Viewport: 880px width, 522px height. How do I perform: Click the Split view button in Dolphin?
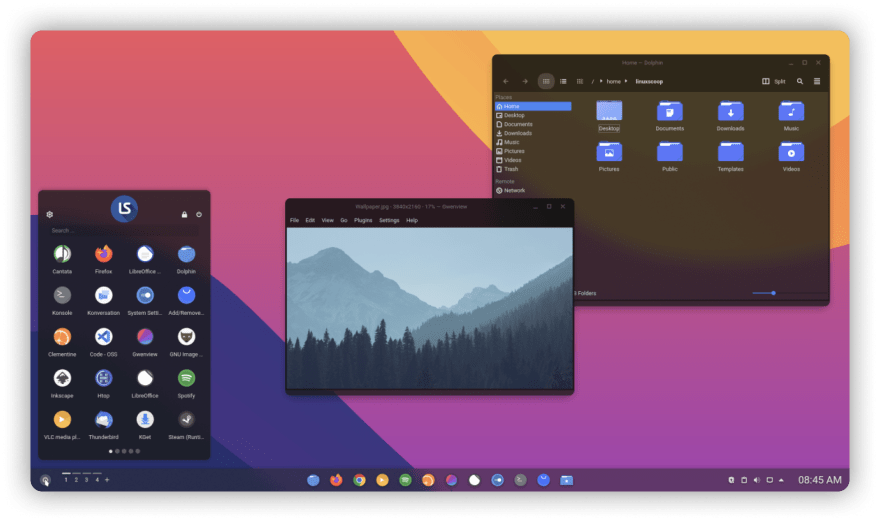point(773,81)
